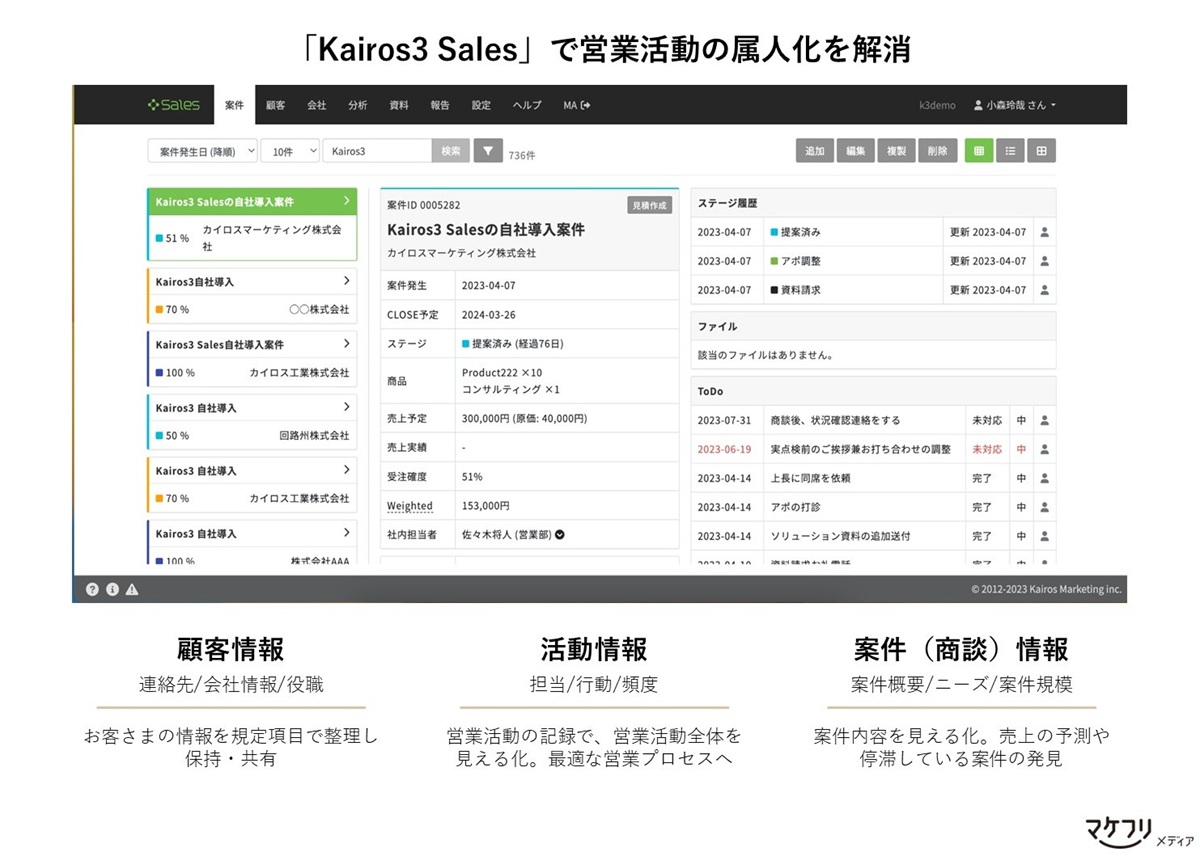1200x856 pixels.
Task: Expand Kairos3 Sales自社導入案件 card chevron
Action: [347, 343]
